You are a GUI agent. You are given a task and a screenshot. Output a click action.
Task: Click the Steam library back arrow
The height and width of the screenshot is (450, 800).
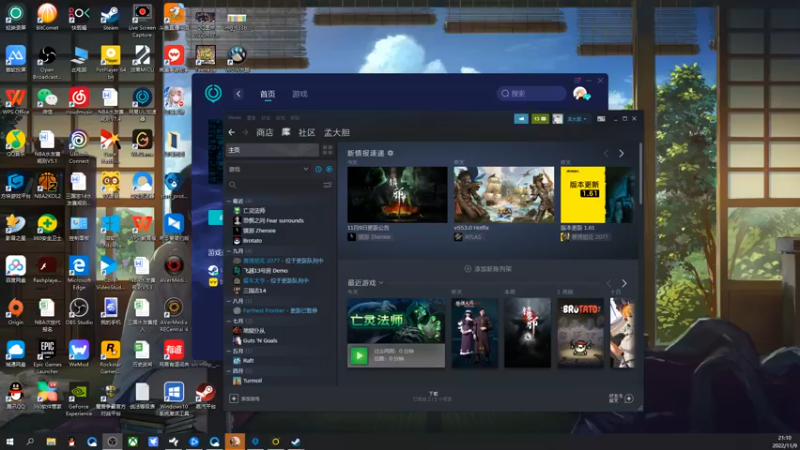(232, 132)
